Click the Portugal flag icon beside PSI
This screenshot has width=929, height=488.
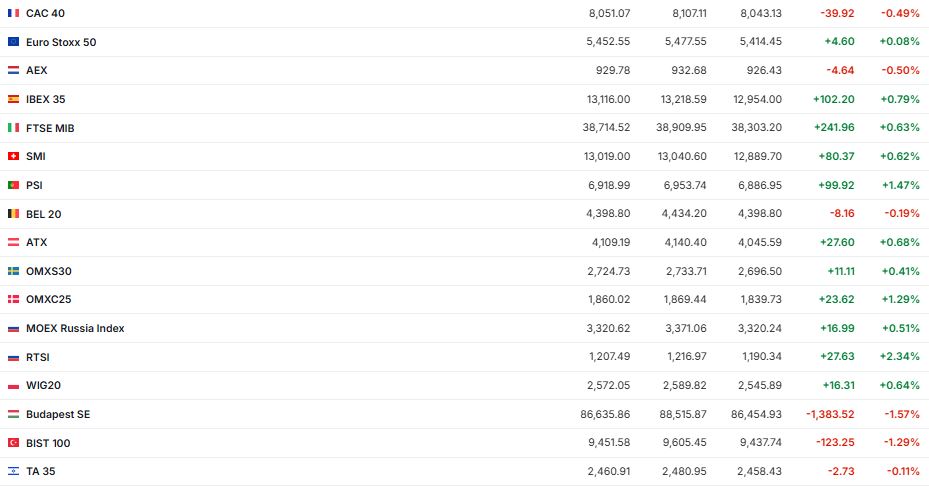point(13,185)
